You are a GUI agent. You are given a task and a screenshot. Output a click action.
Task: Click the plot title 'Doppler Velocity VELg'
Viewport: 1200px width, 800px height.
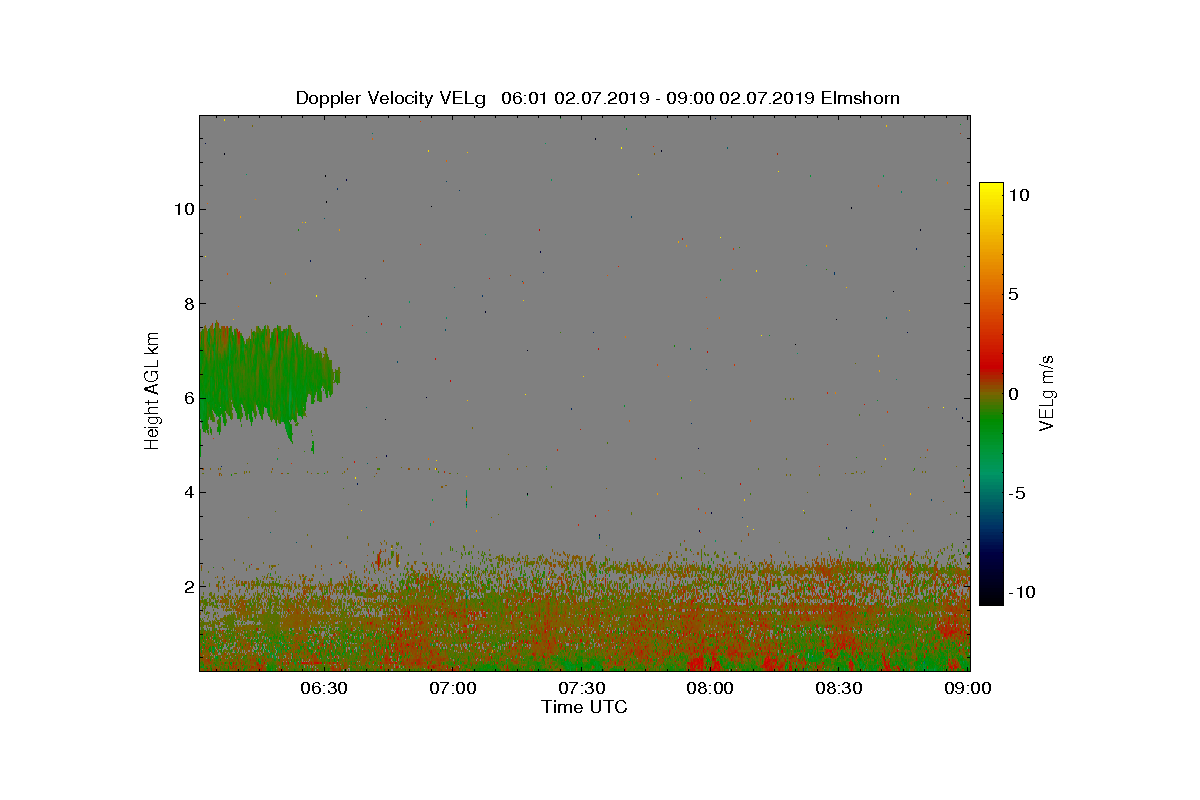391,98
